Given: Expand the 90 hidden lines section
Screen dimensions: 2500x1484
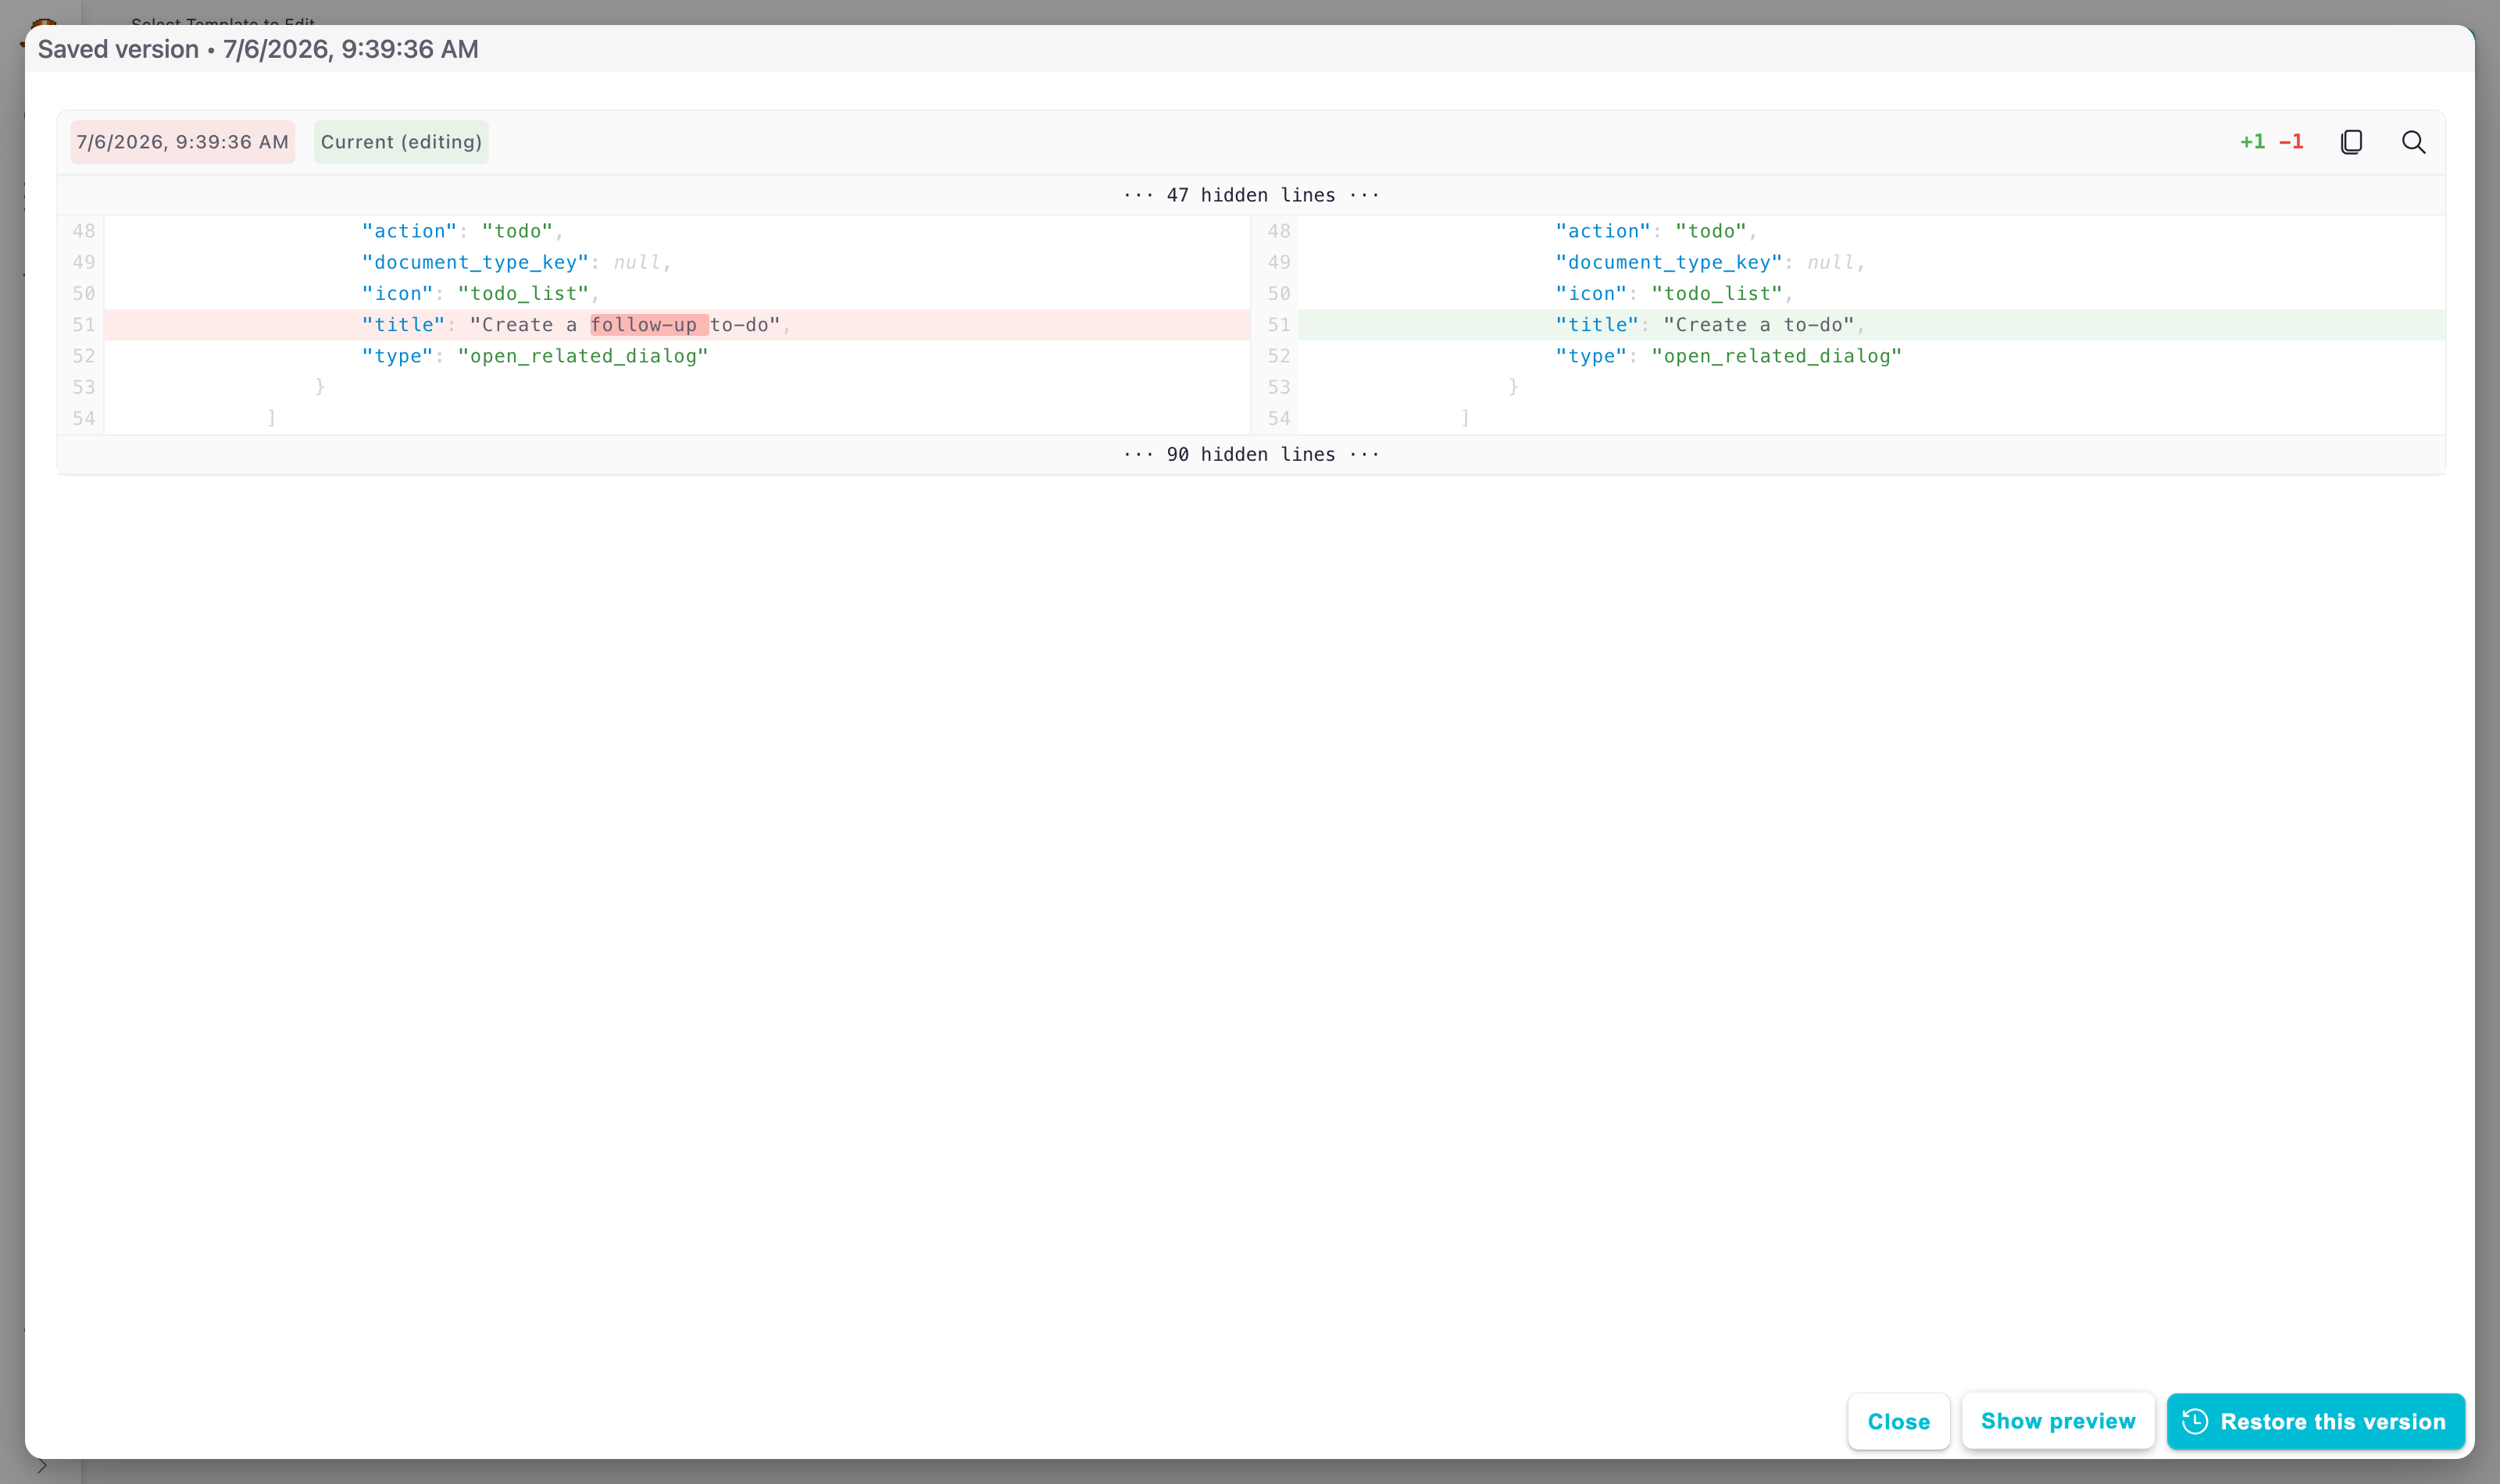Looking at the screenshot, I should tap(1251, 454).
